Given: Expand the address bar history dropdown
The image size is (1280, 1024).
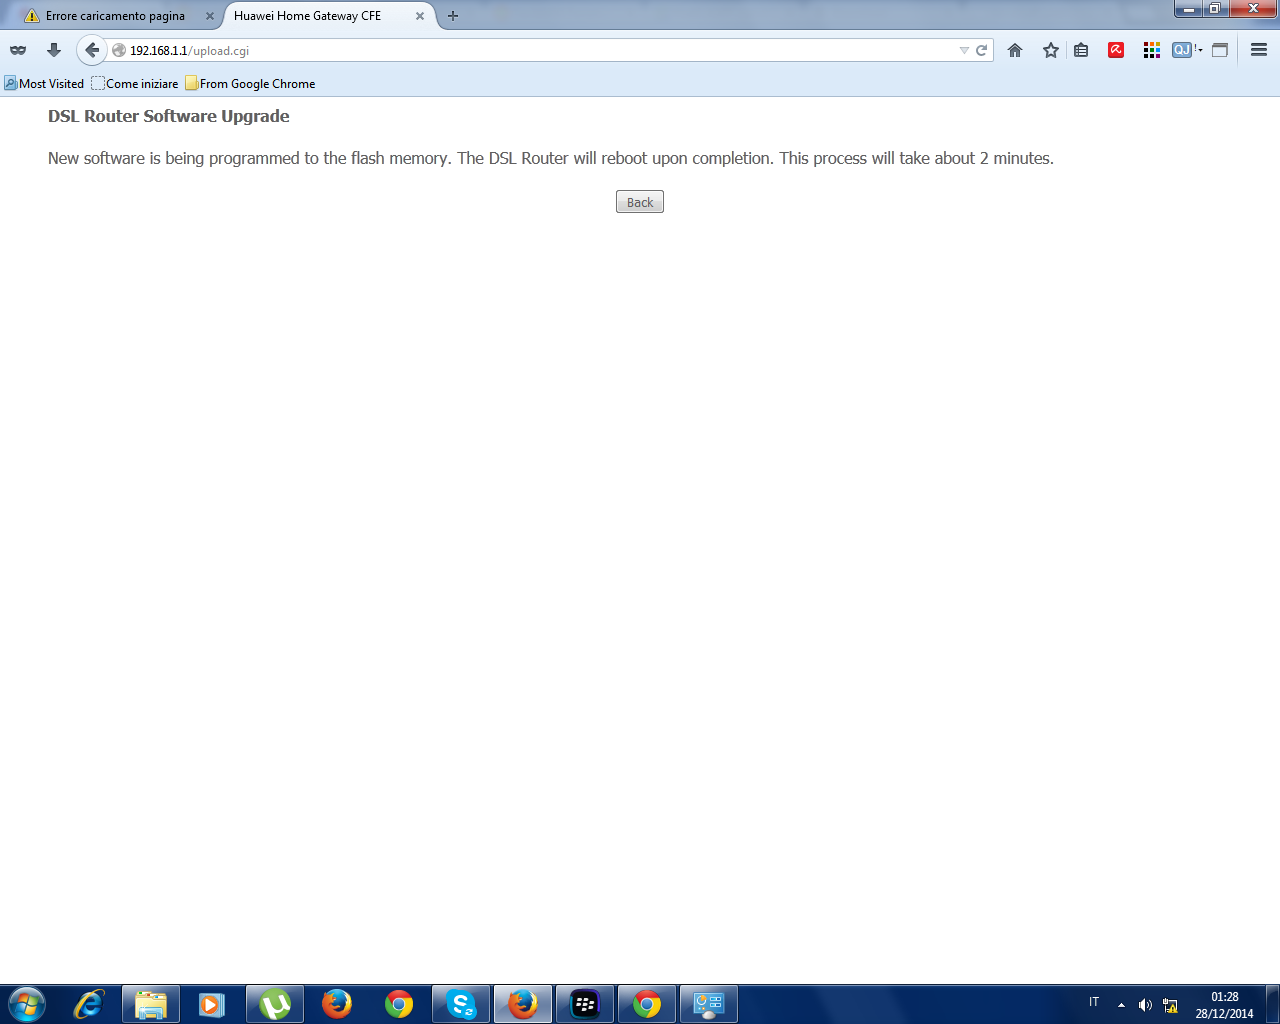Looking at the screenshot, I should click(964, 50).
